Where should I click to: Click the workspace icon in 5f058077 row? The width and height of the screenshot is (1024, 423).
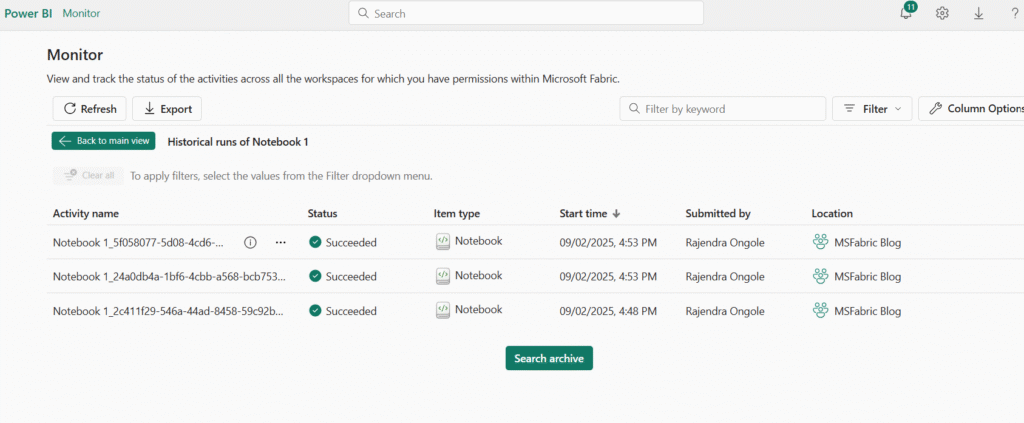click(x=820, y=242)
